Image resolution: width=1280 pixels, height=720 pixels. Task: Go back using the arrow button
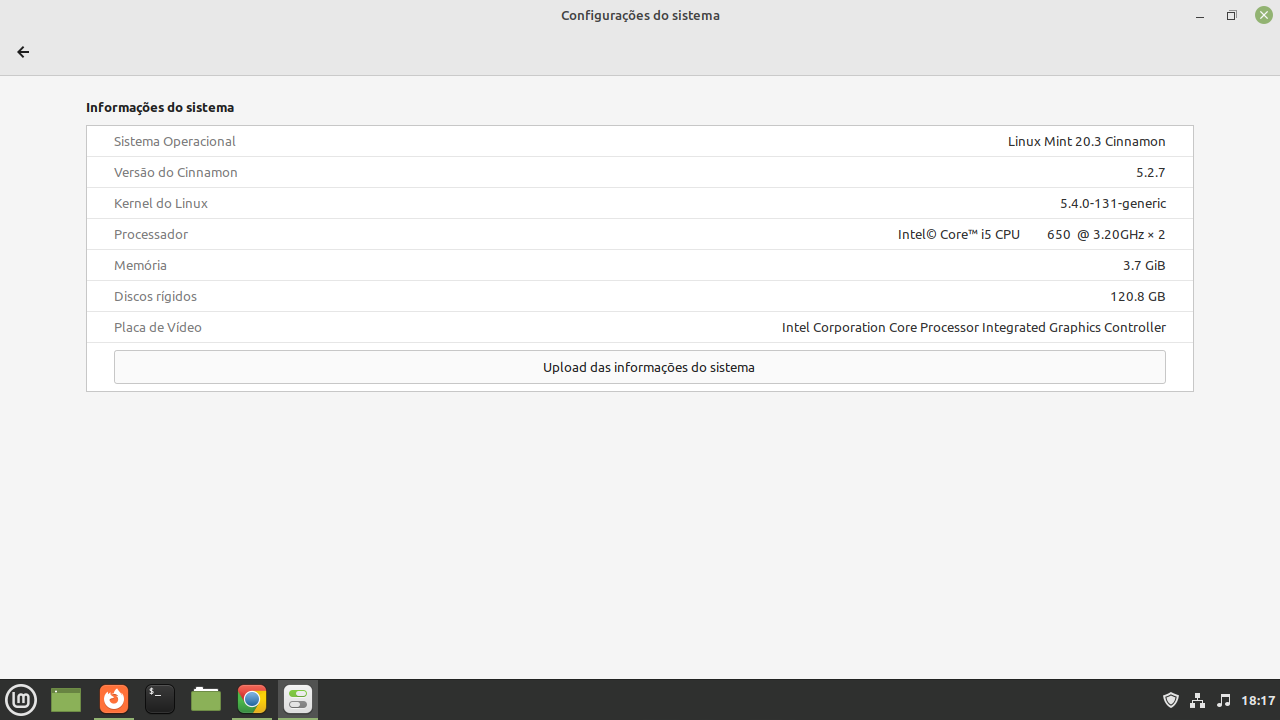[23, 52]
